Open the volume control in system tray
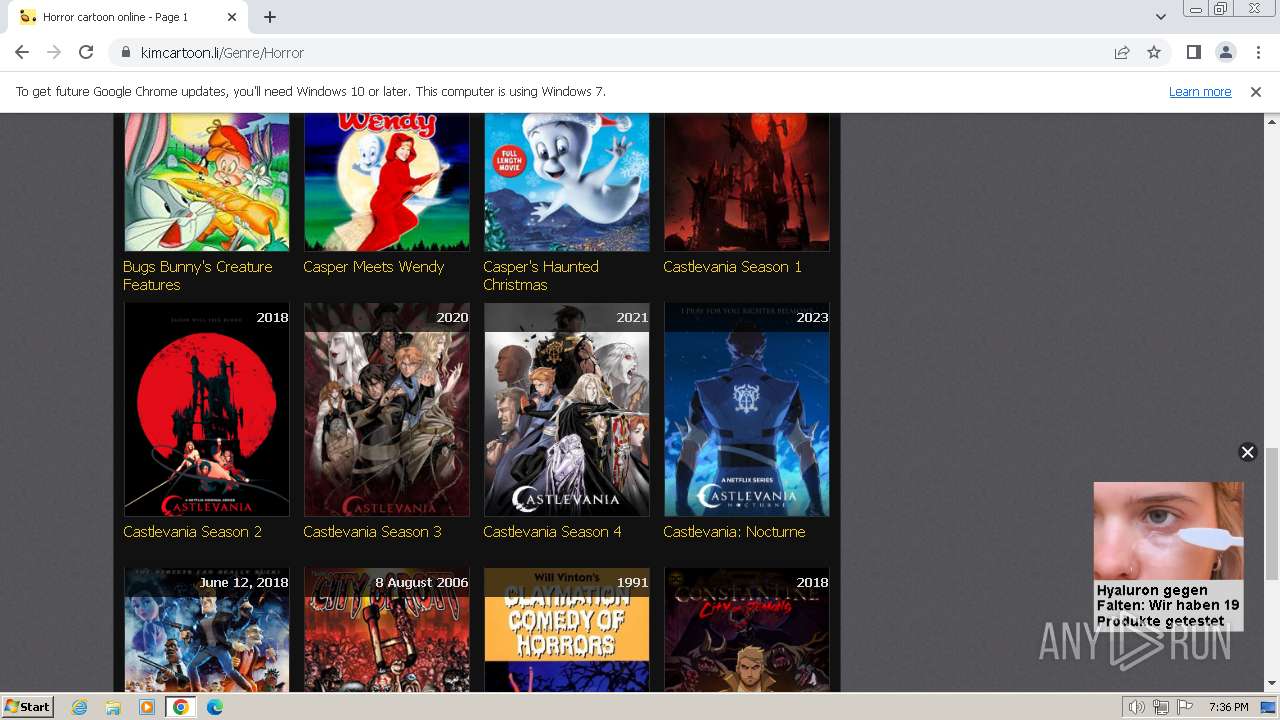The width and height of the screenshot is (1280, 720). (1136, 707)
